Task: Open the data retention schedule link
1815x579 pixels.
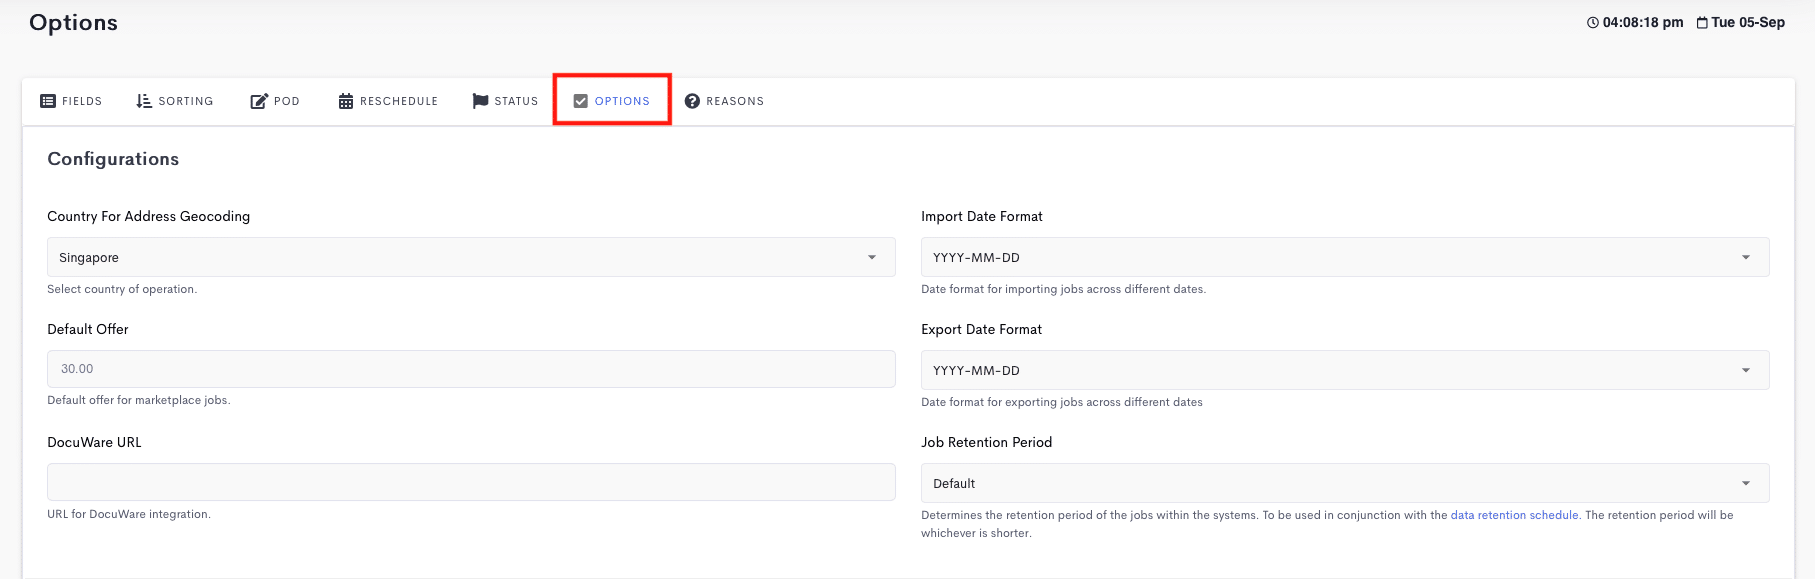Action: click(1514, 515)
